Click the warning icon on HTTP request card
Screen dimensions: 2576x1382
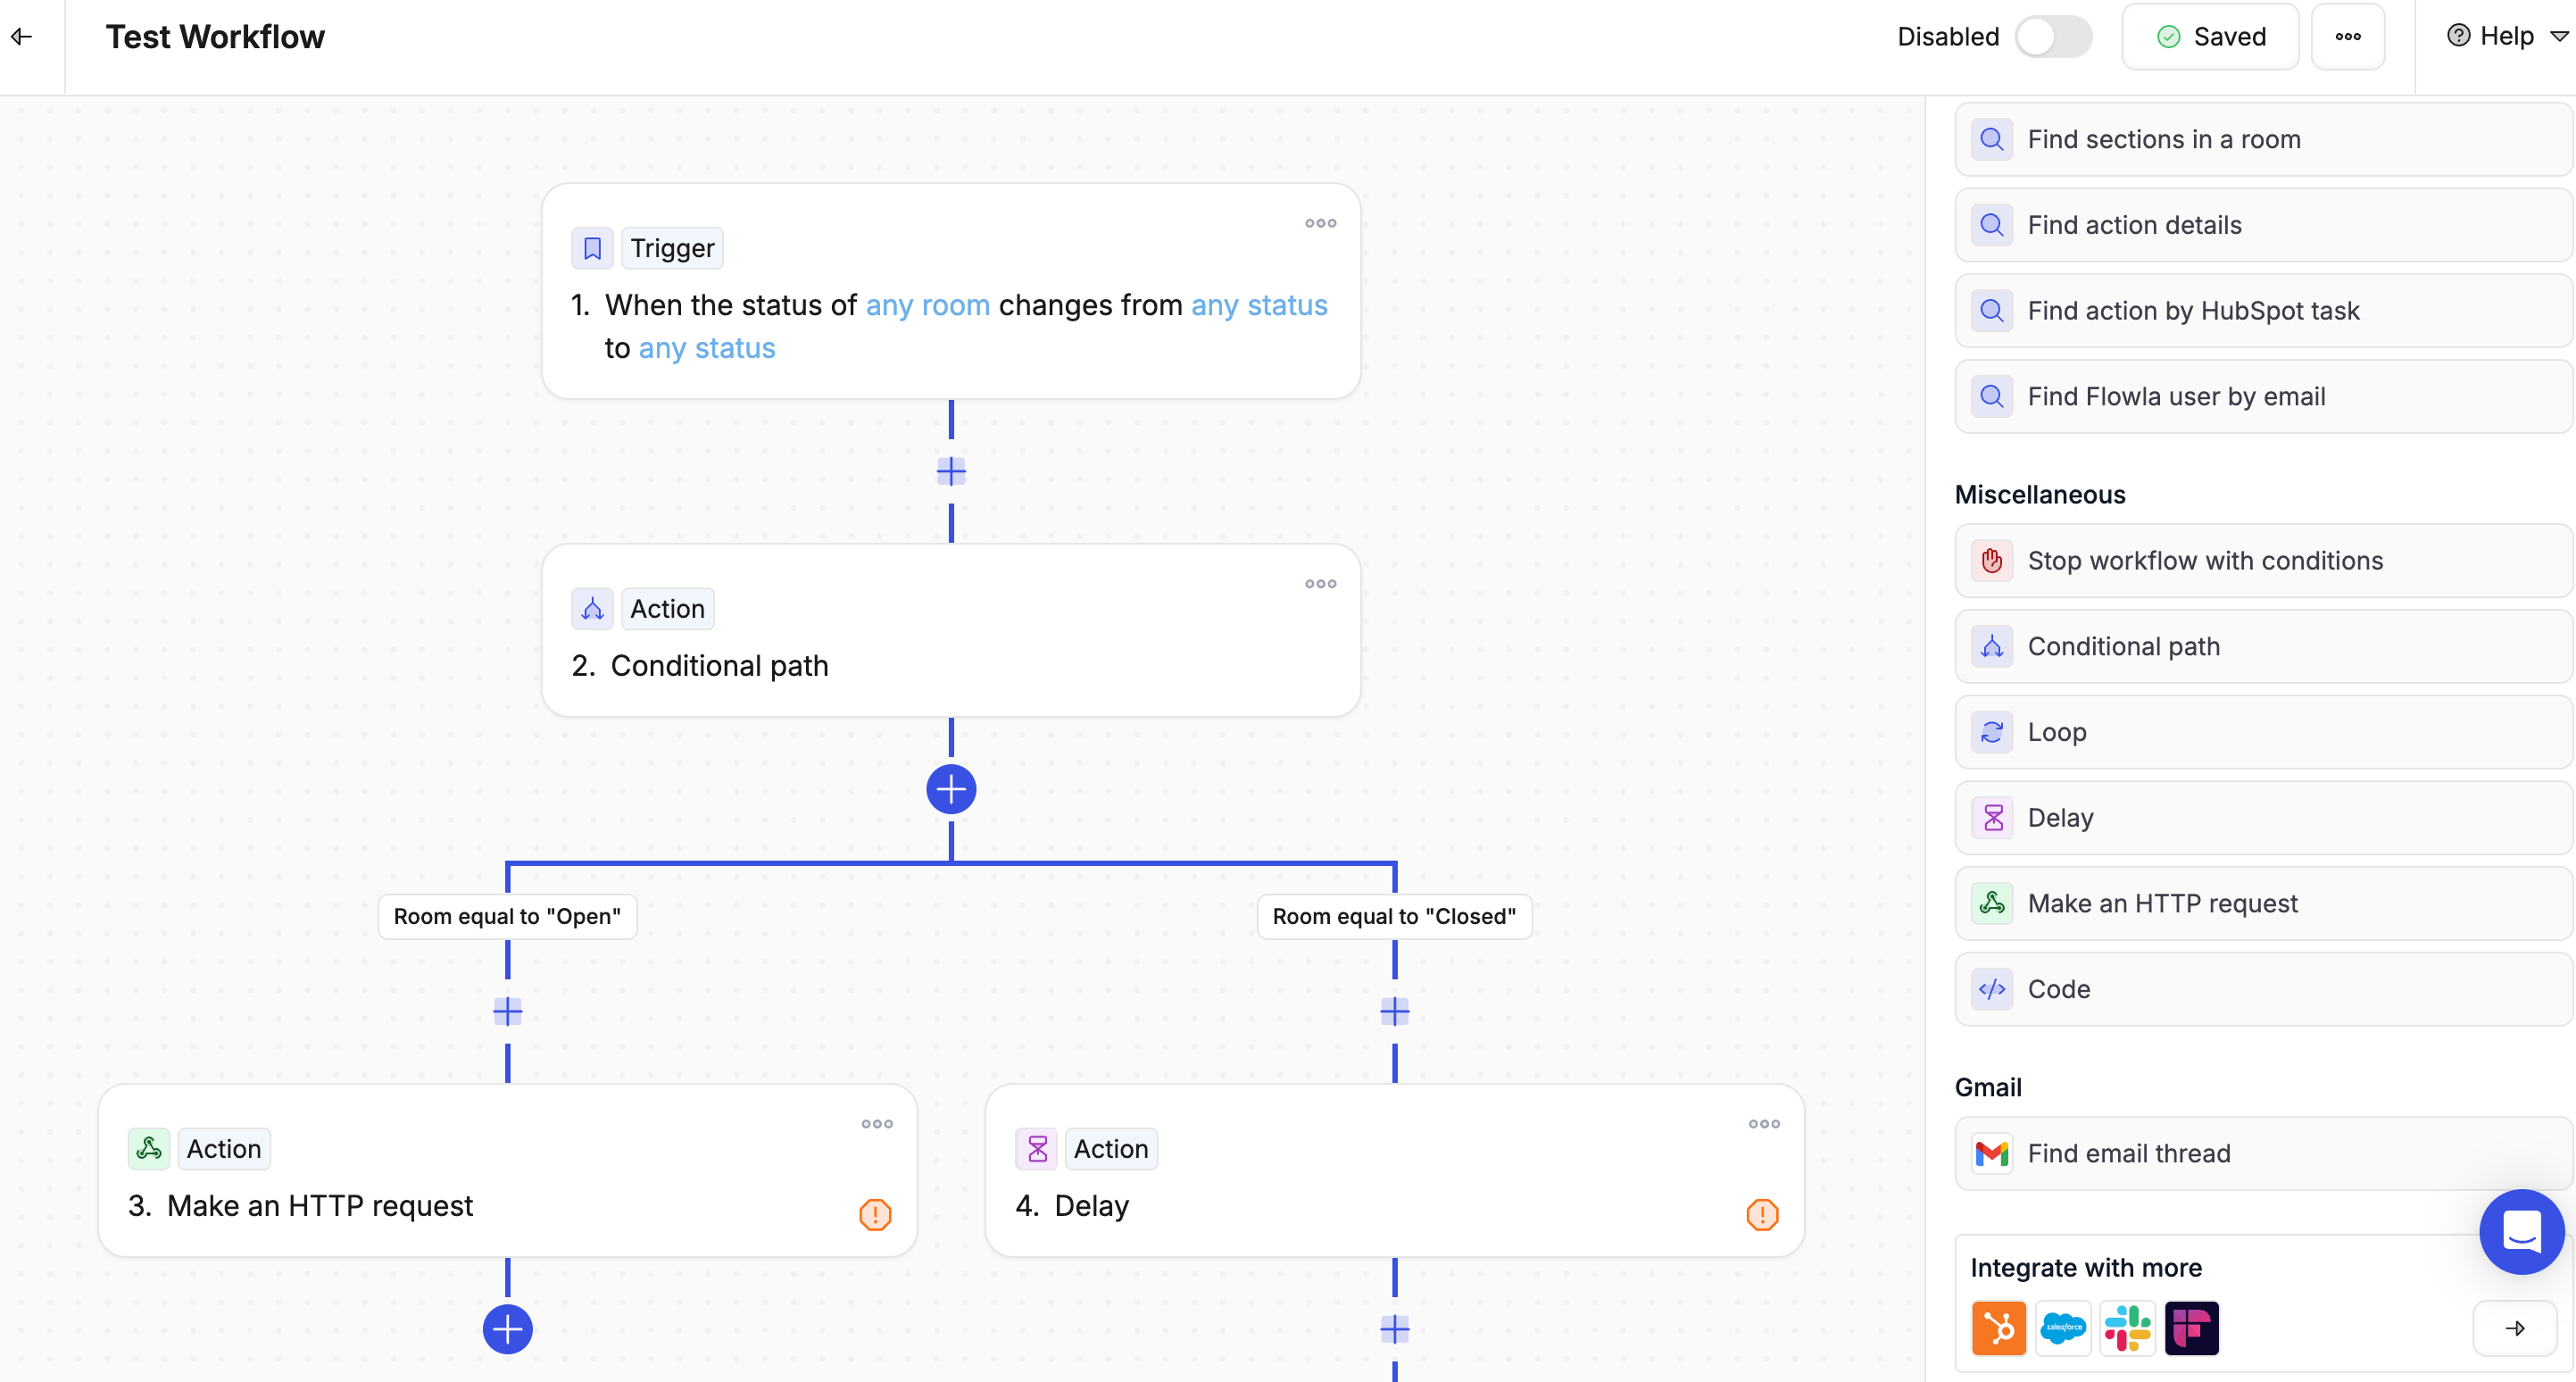pos(875,1215)
